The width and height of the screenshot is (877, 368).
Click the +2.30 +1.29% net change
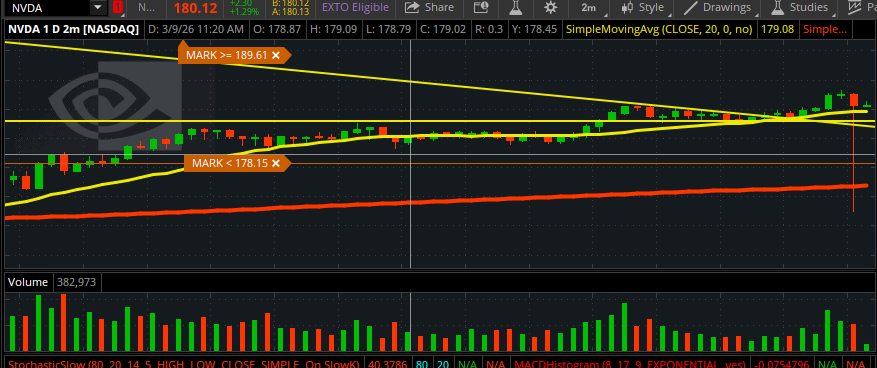tap(244, 7)
